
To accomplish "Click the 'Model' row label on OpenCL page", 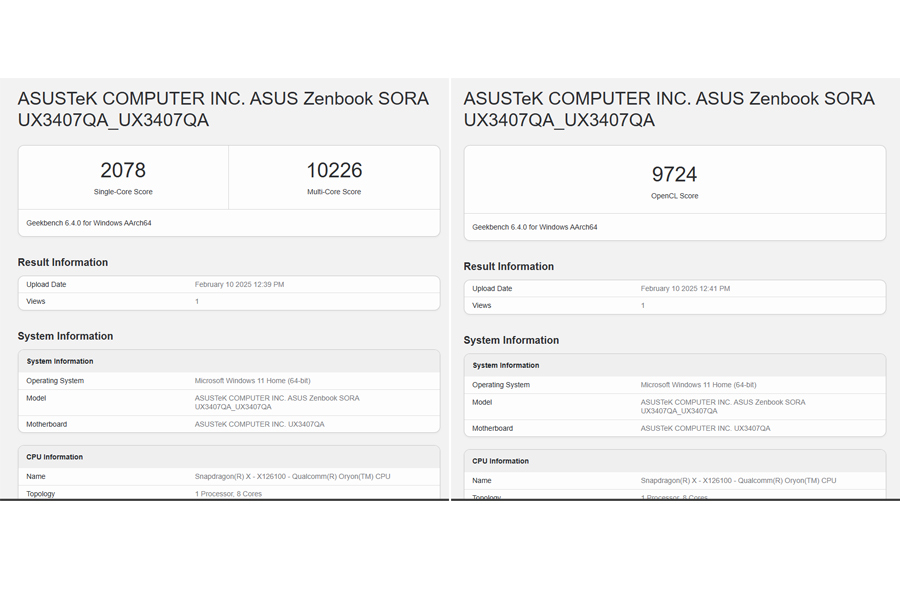I will 482,402.
